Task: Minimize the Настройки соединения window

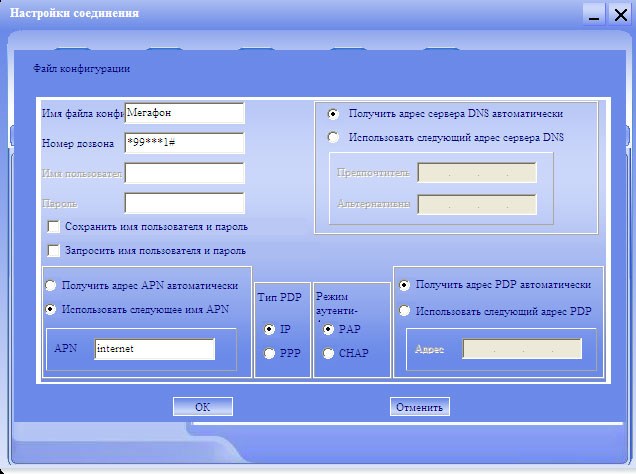Action: click(x=594, y=15)
